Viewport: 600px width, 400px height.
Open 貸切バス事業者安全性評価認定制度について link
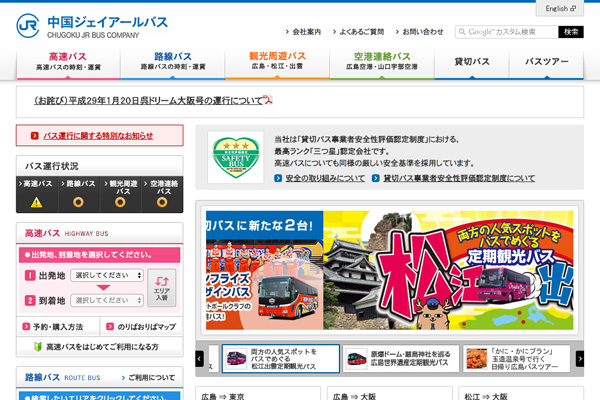pyautogui.click(x=459, y=178)
